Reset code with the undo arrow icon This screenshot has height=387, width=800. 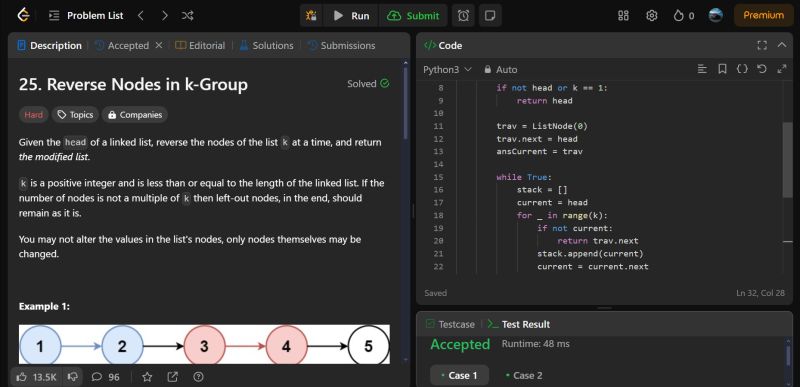coord(762,69)
